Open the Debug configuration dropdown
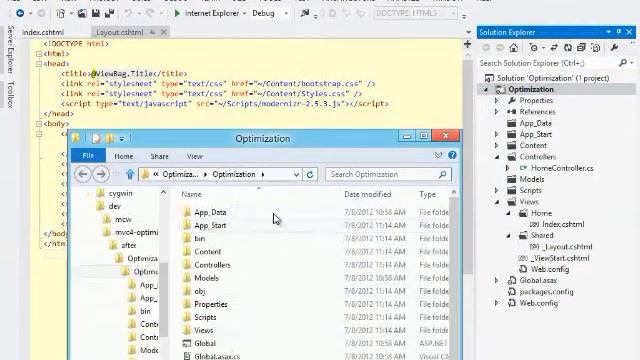640x360 pixels. 286,13
